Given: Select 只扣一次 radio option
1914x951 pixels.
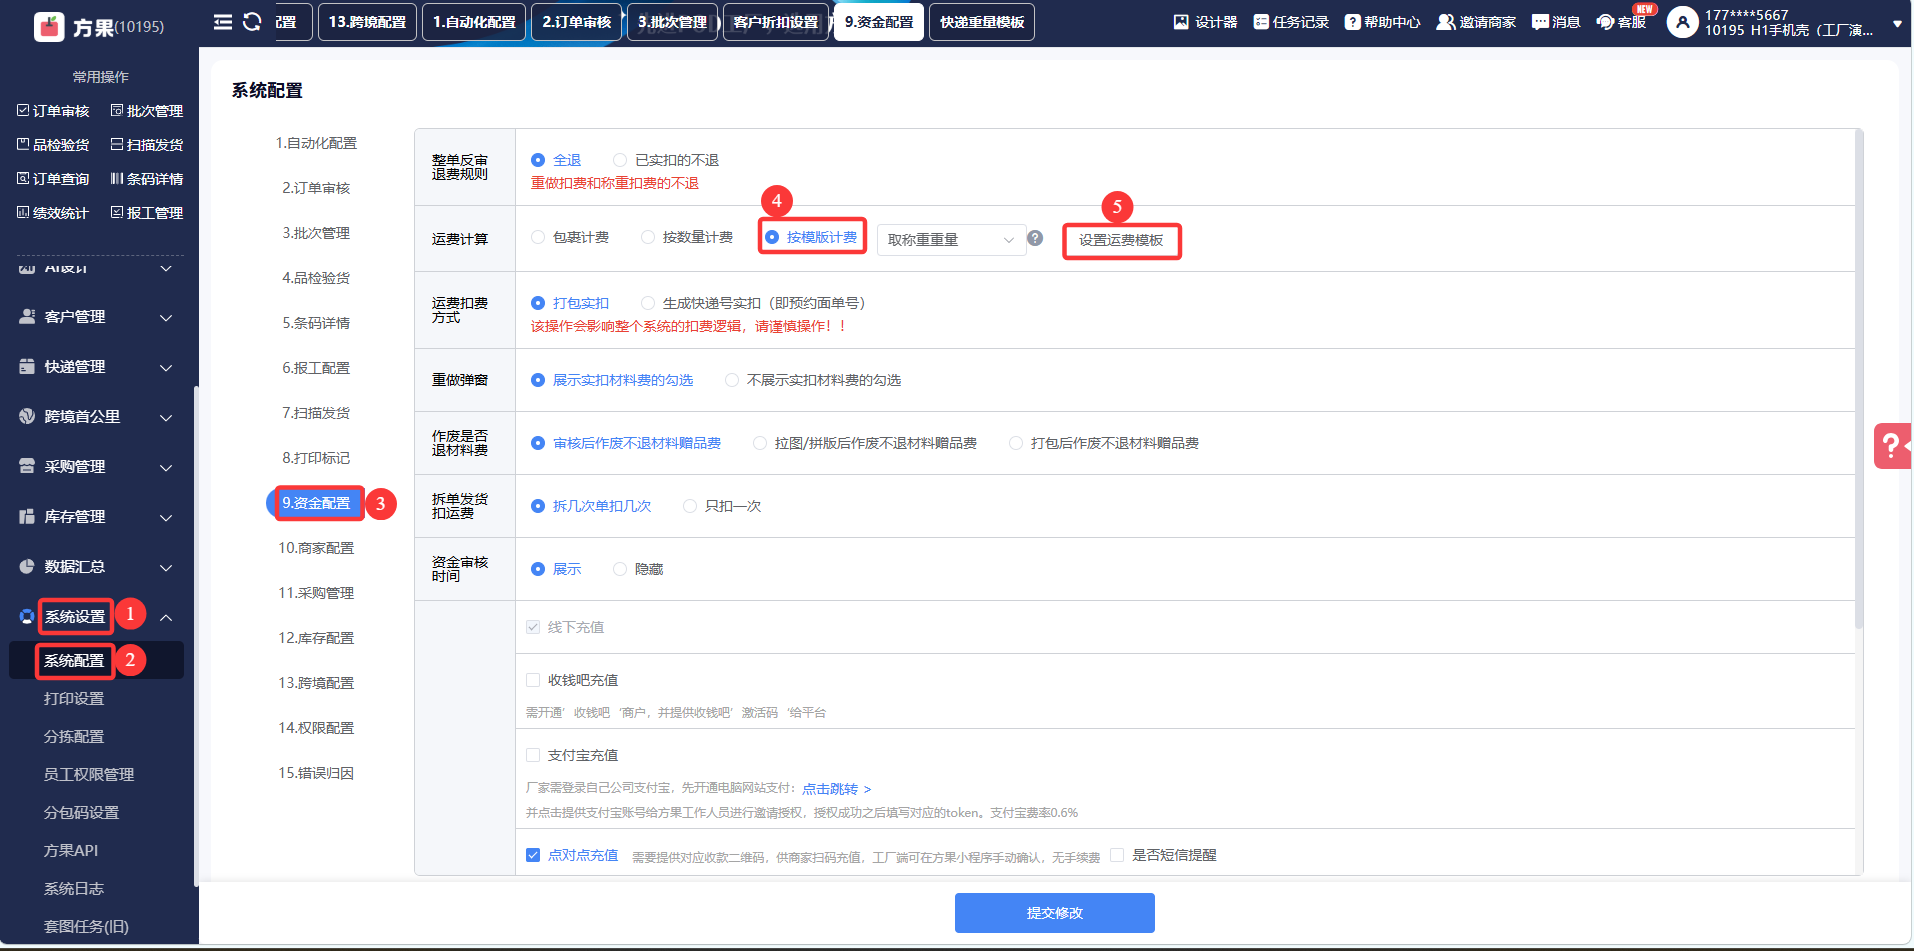Looking at the screenshot, I should pyautogui.click(x=690, y=506).
